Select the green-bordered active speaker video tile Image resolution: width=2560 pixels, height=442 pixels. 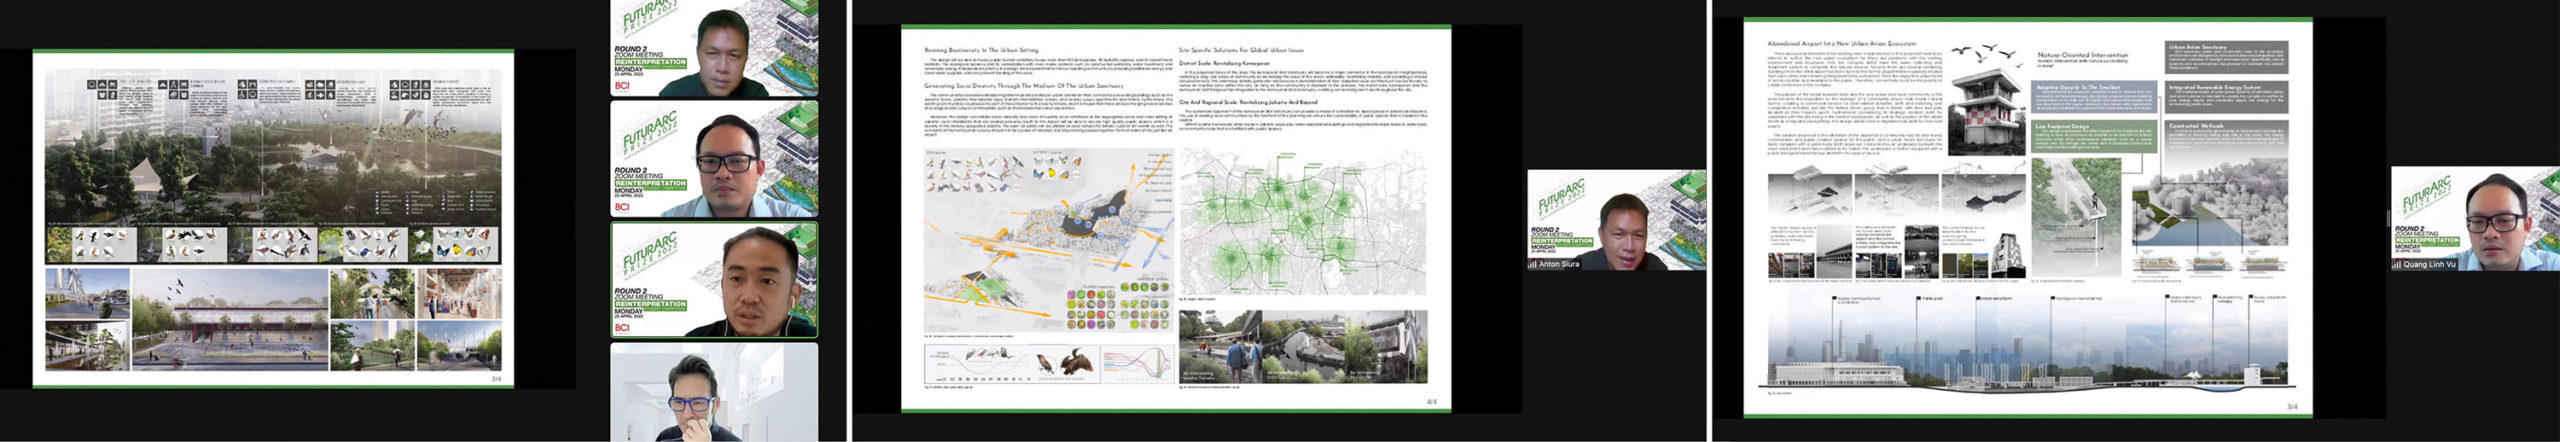pyautogui.click(x=714, y=280)
